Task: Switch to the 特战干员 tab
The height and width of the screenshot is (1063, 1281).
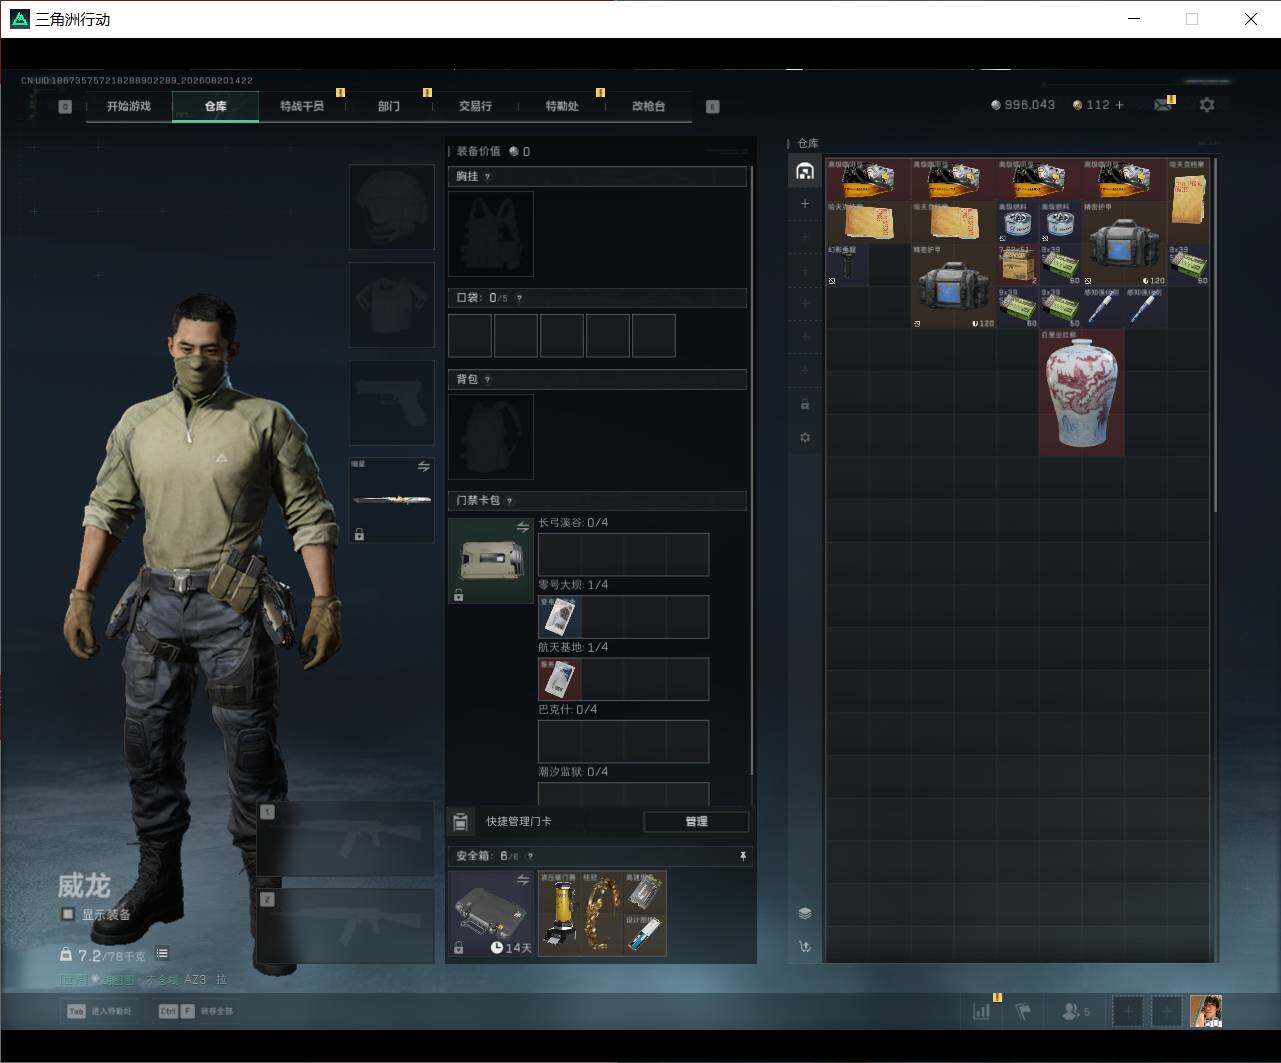Action: [x=302, y=106]
